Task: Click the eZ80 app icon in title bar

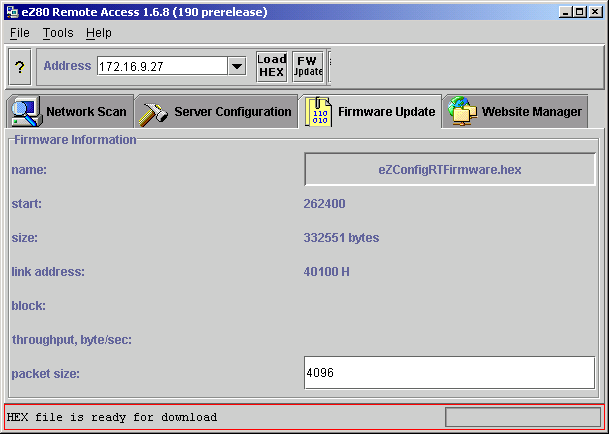Action: [x=12, y=12]
